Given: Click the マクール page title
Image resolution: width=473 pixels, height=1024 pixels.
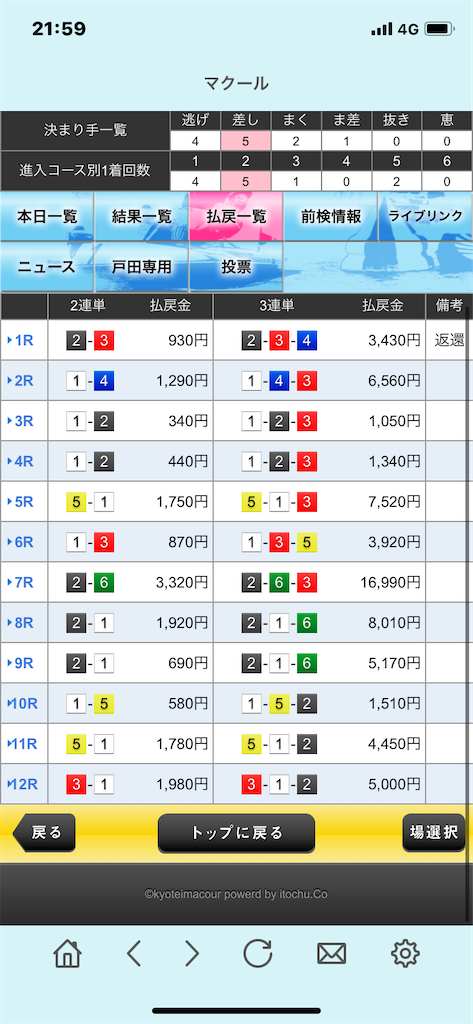Looking at the screenshot, I should point(236,84).
